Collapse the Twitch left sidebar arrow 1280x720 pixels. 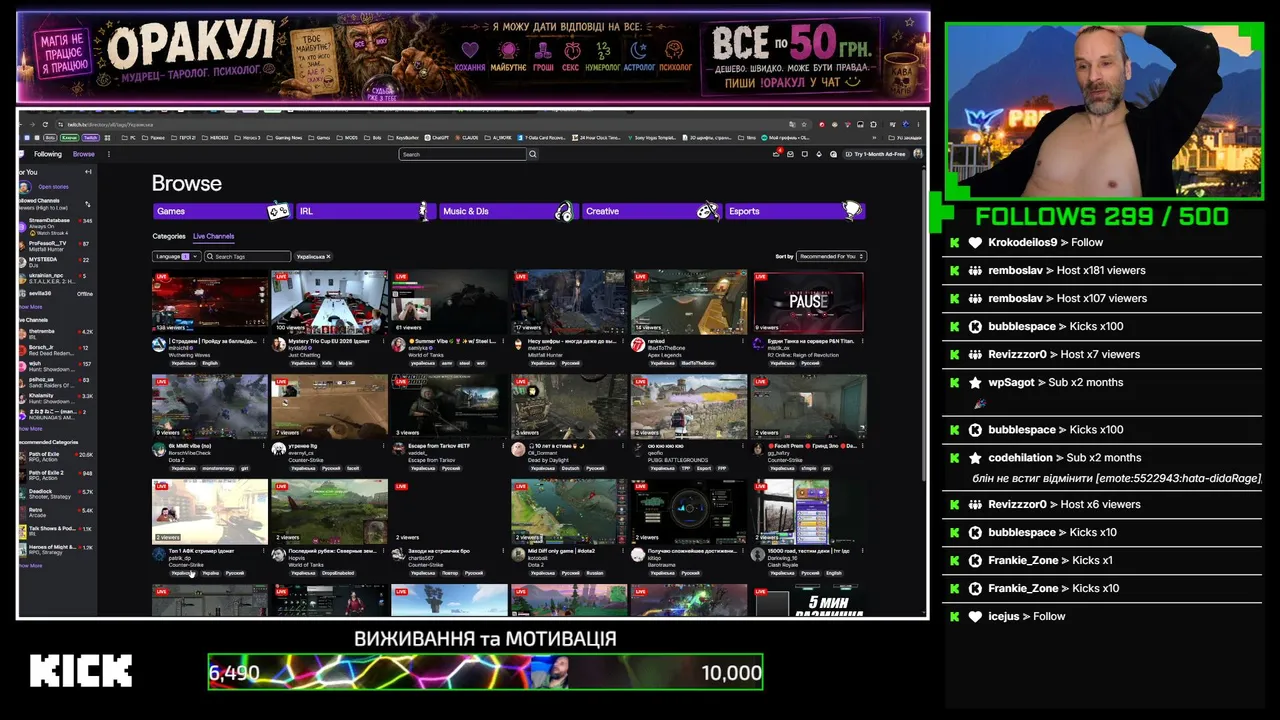pyautogui.click(x=88, y=172)
